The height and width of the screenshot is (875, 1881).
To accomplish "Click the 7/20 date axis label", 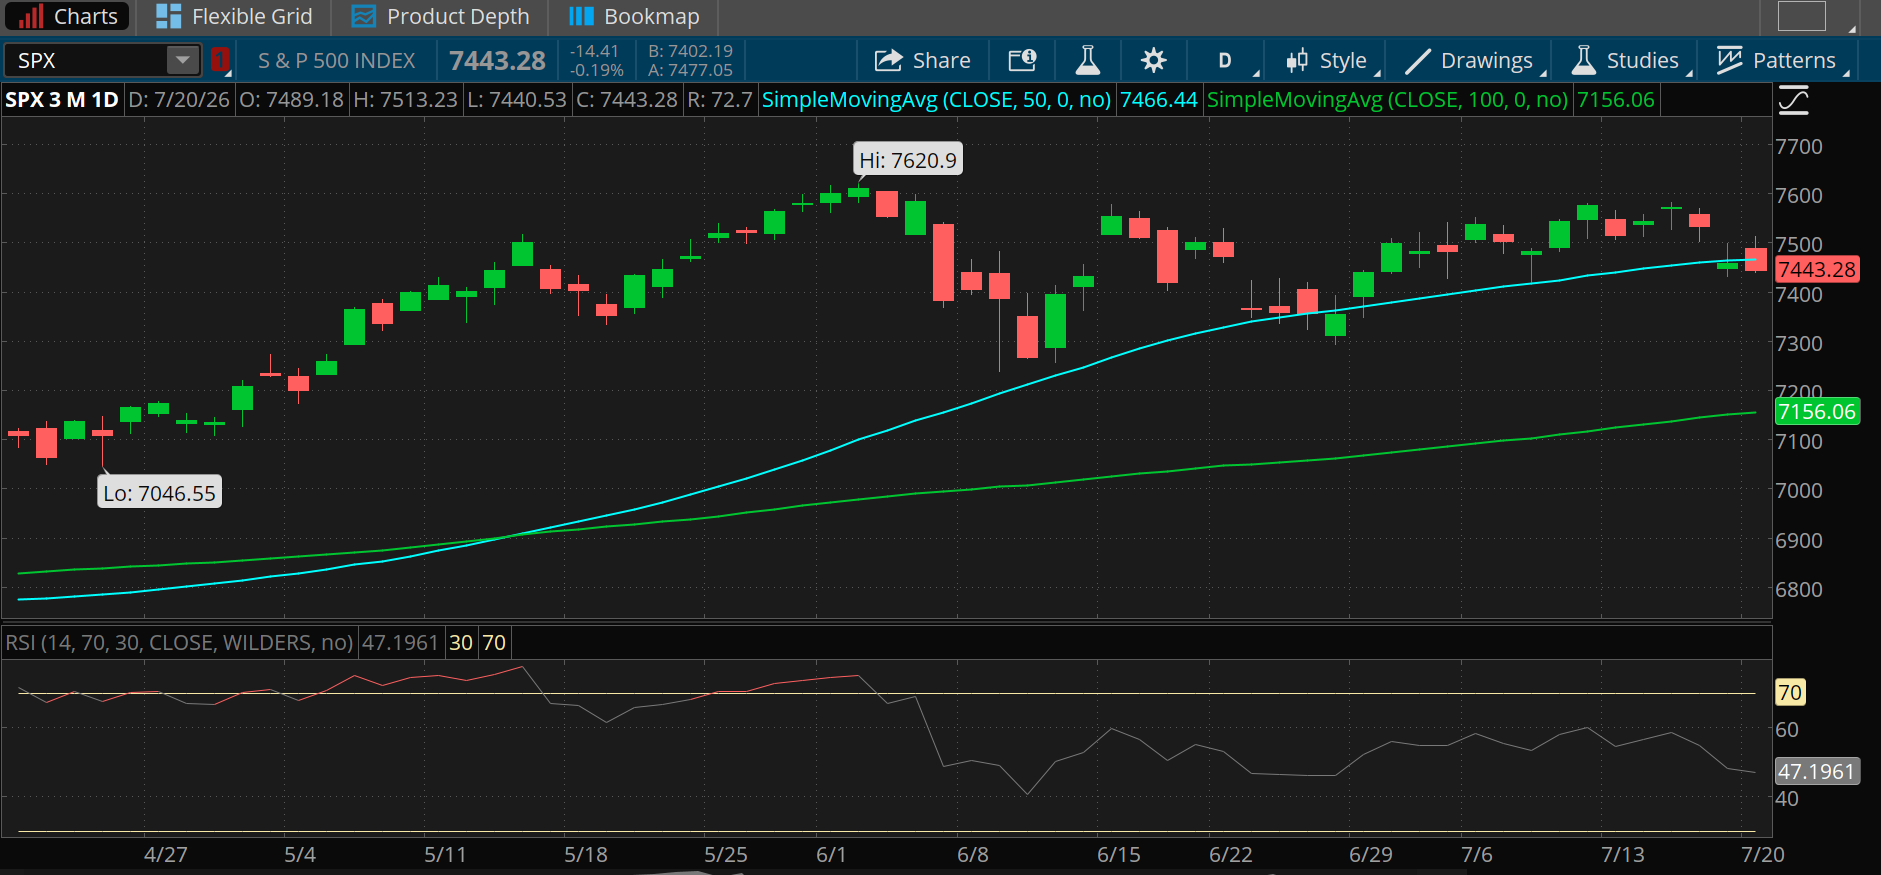I will [x=1762, y=855].
